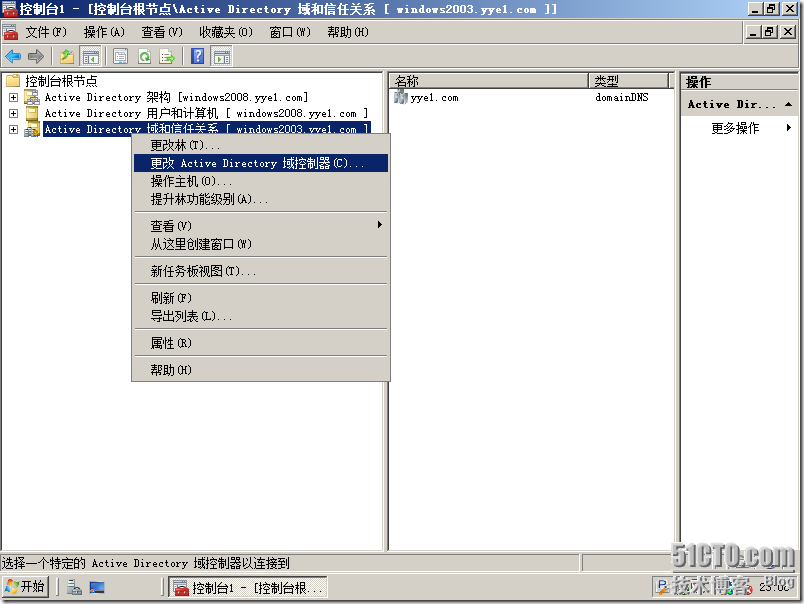Click the 控制台根节点 folder icon
The height and width of the screenshot is (604, 804).
pos(13,80)
